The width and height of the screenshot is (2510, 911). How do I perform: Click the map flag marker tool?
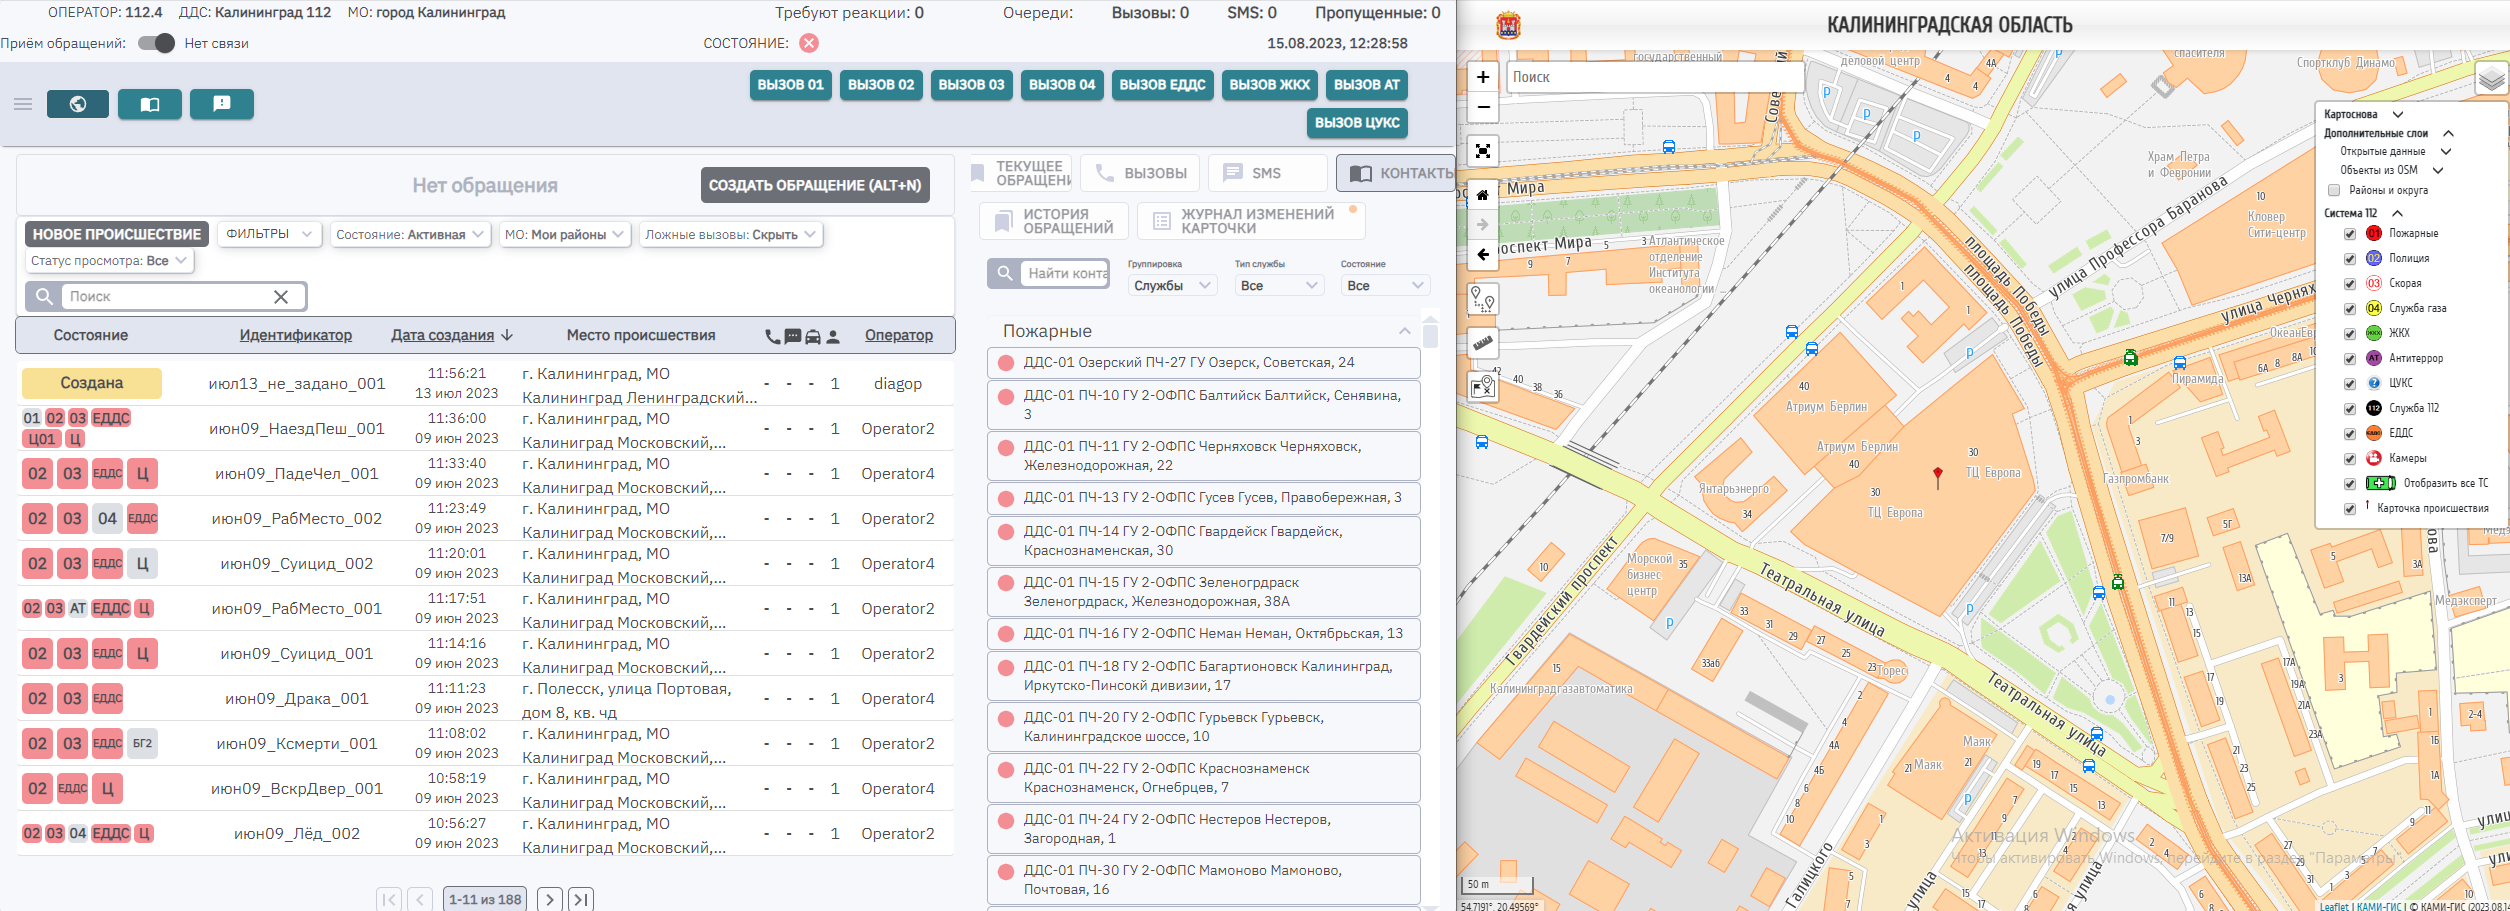coord(1483,386)
